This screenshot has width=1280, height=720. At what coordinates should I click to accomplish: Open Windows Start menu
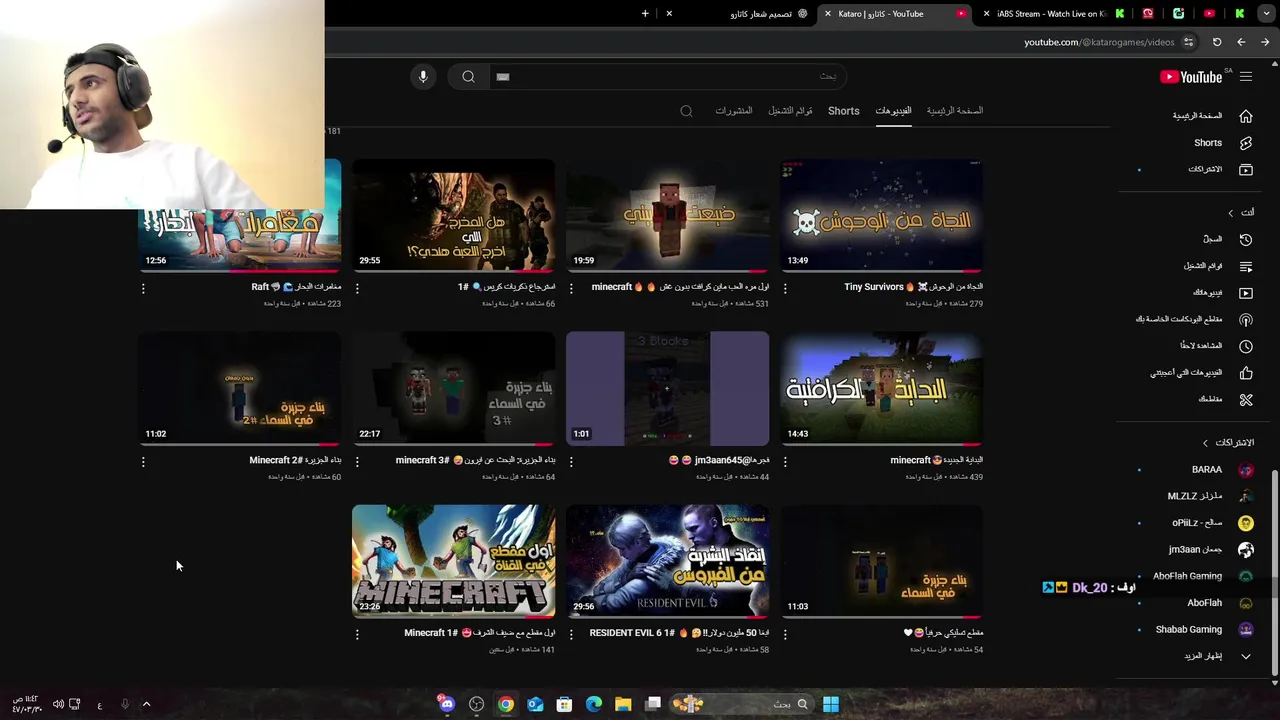tap(831, 704)
